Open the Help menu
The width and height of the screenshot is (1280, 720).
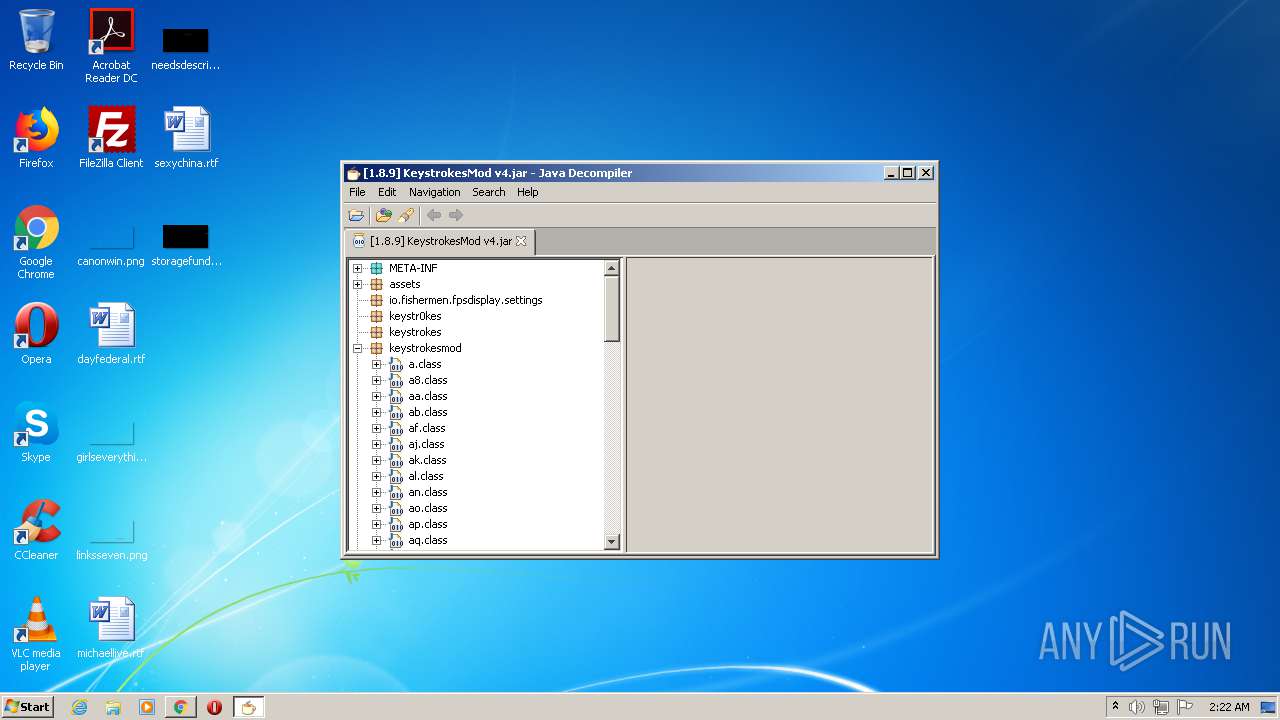pyautogui.click(x=527, y=192)
